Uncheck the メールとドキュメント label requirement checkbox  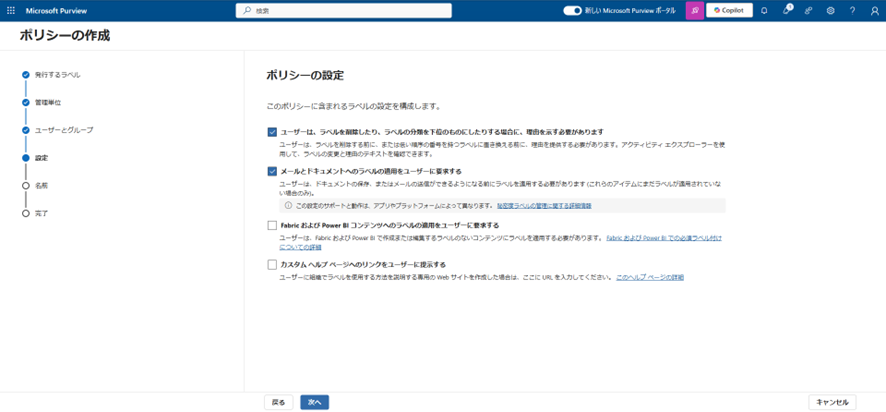point(272,171)
